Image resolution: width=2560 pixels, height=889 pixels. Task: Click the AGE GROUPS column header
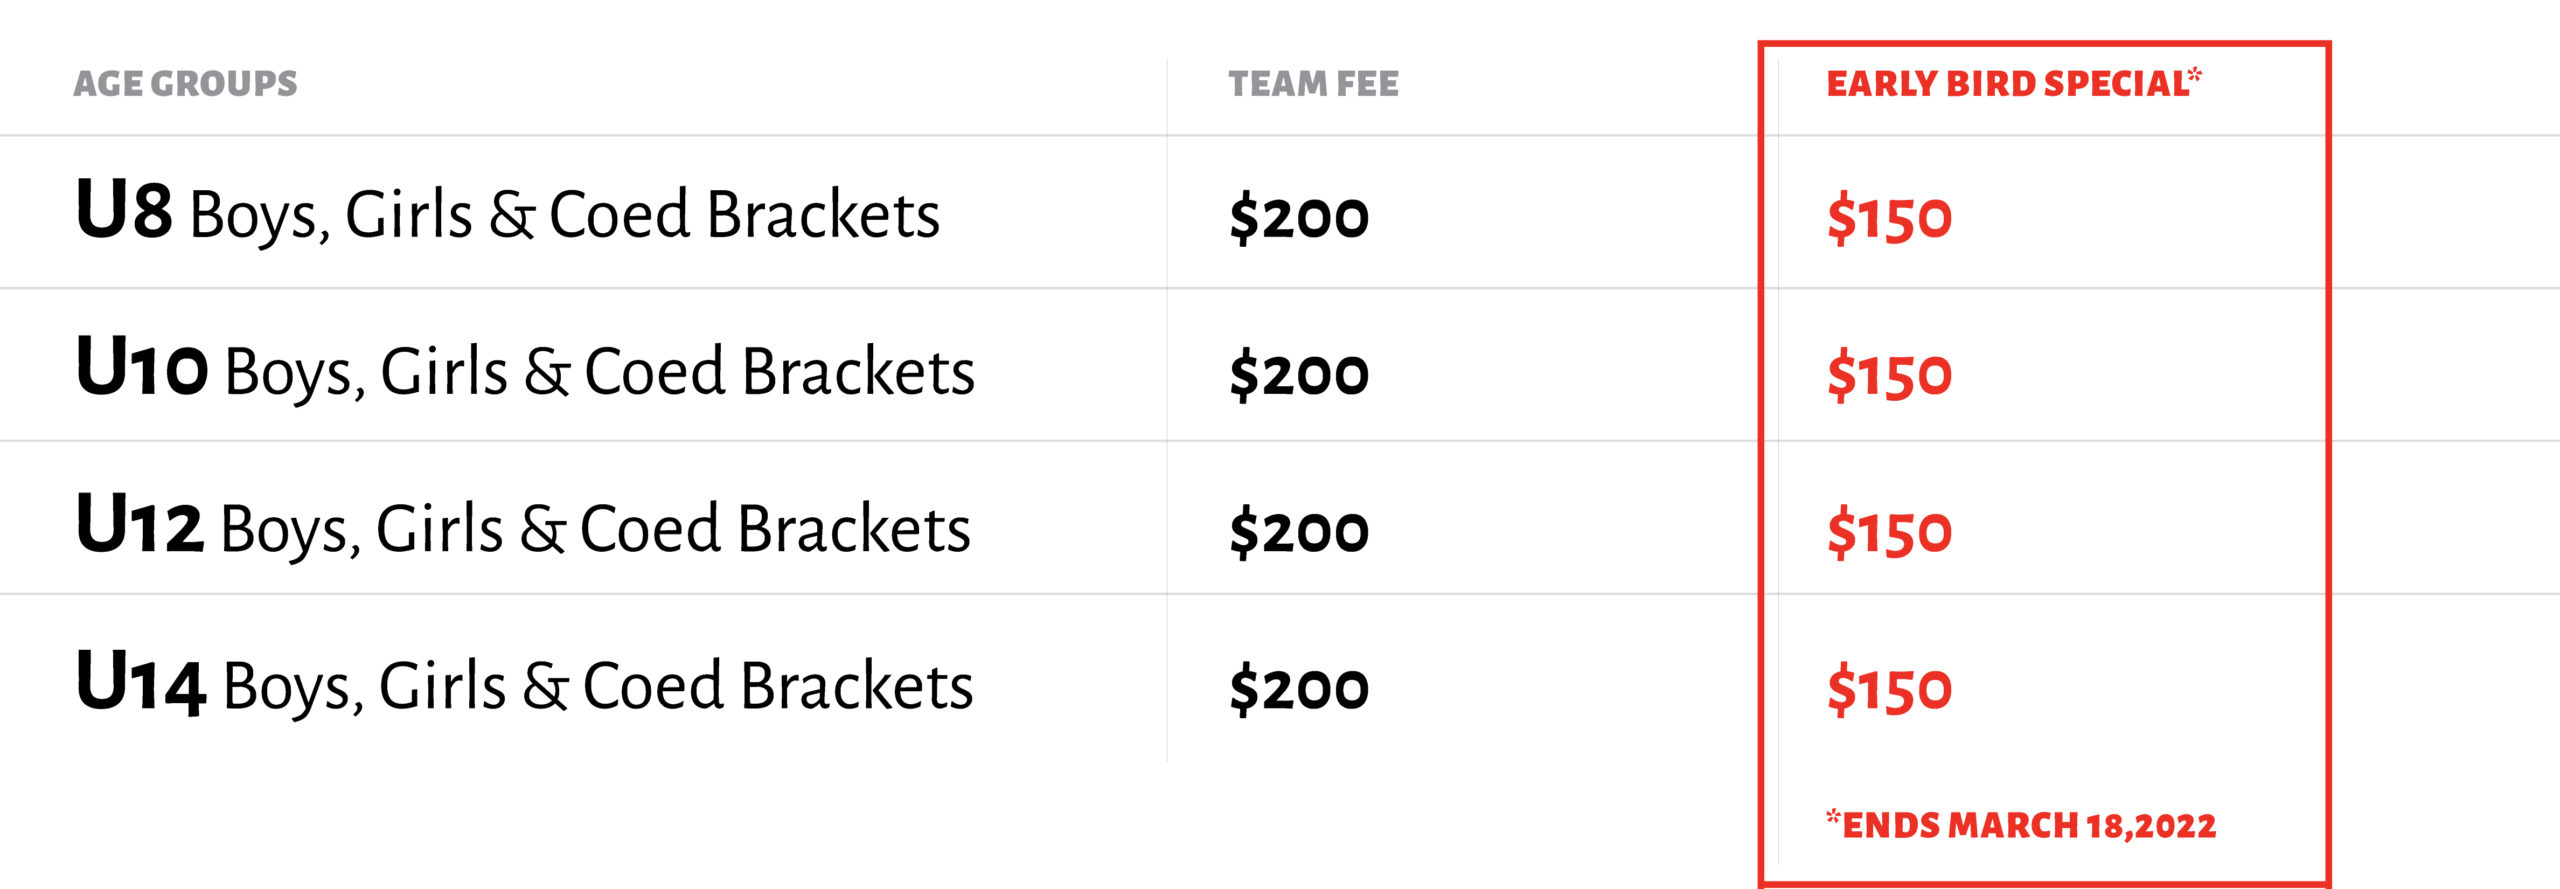point(185,83)
